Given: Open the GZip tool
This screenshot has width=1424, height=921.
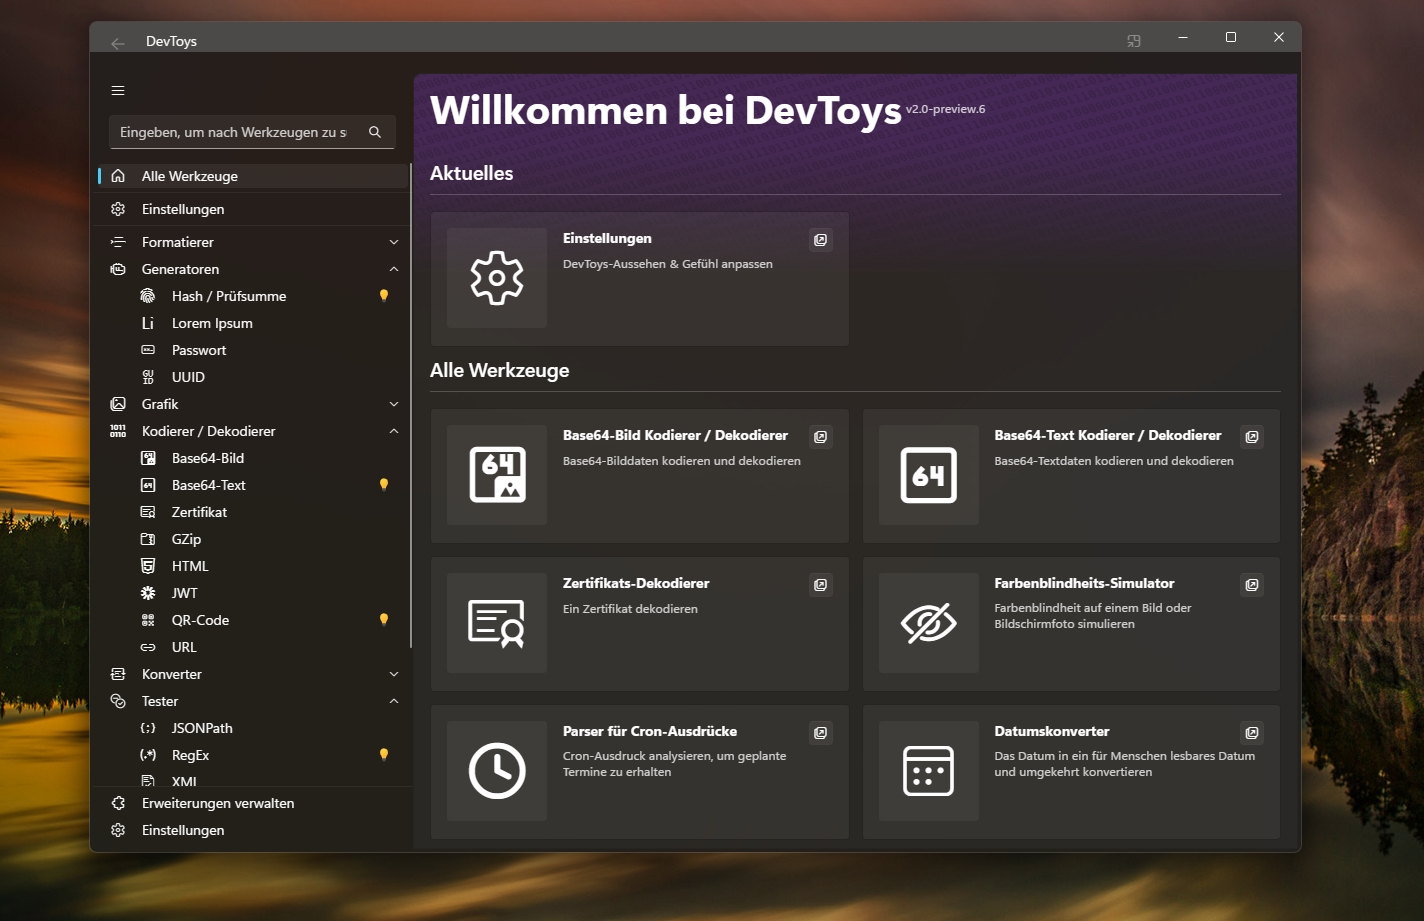Looking at the screenshot, I should pos(254,539).
